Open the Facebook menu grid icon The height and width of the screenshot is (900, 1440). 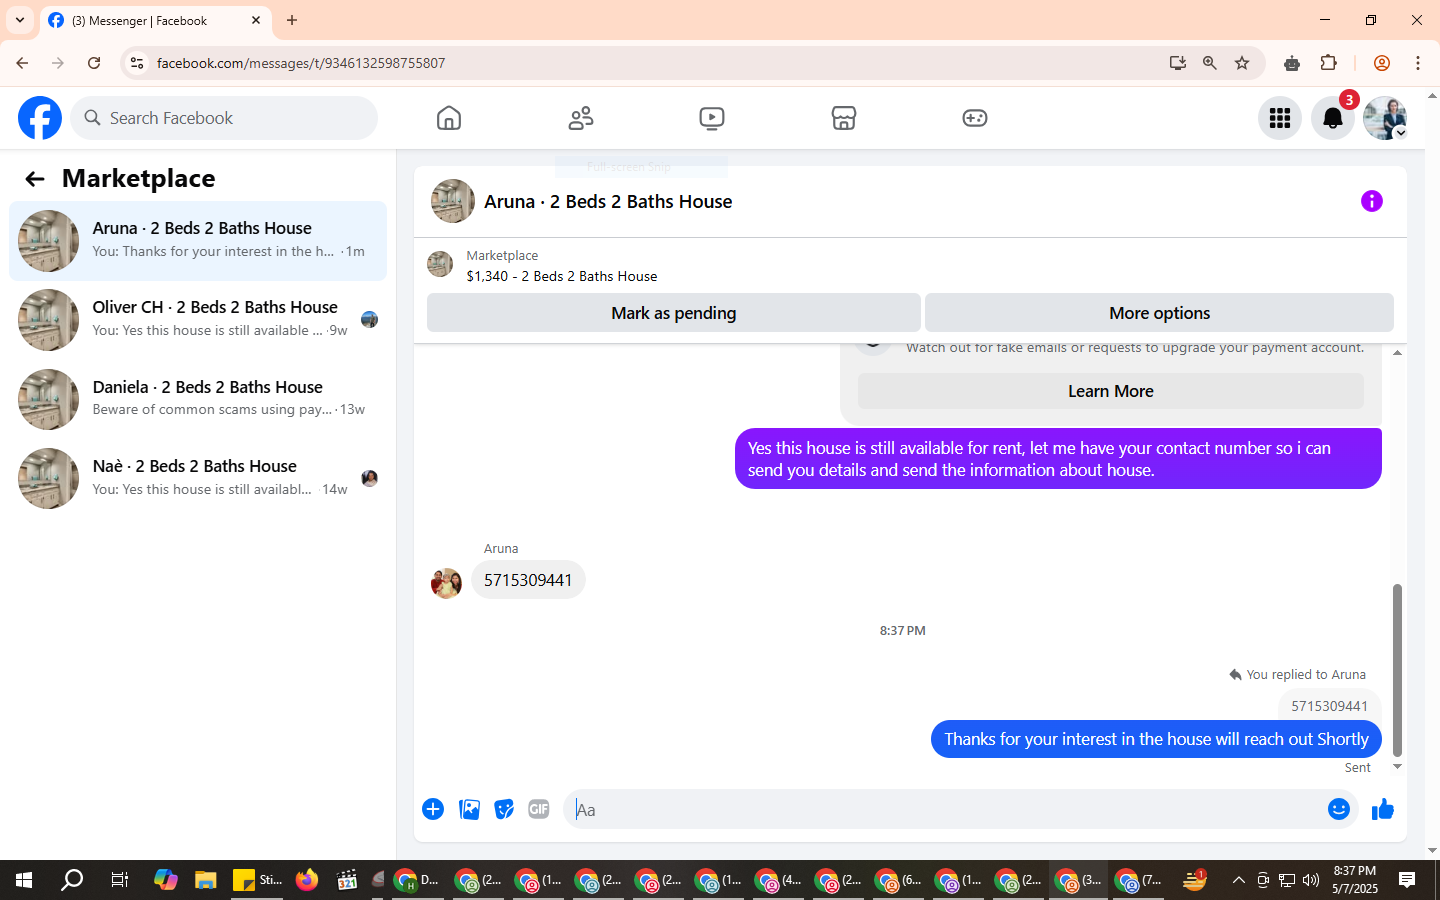1280,118
